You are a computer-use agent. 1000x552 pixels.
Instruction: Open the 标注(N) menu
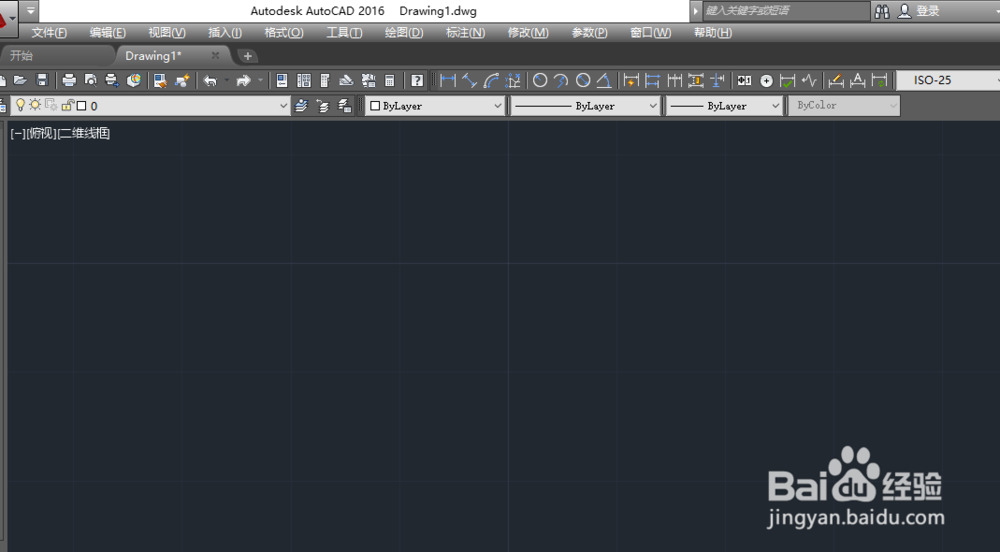pyautogui.click(x=465, y=33)
